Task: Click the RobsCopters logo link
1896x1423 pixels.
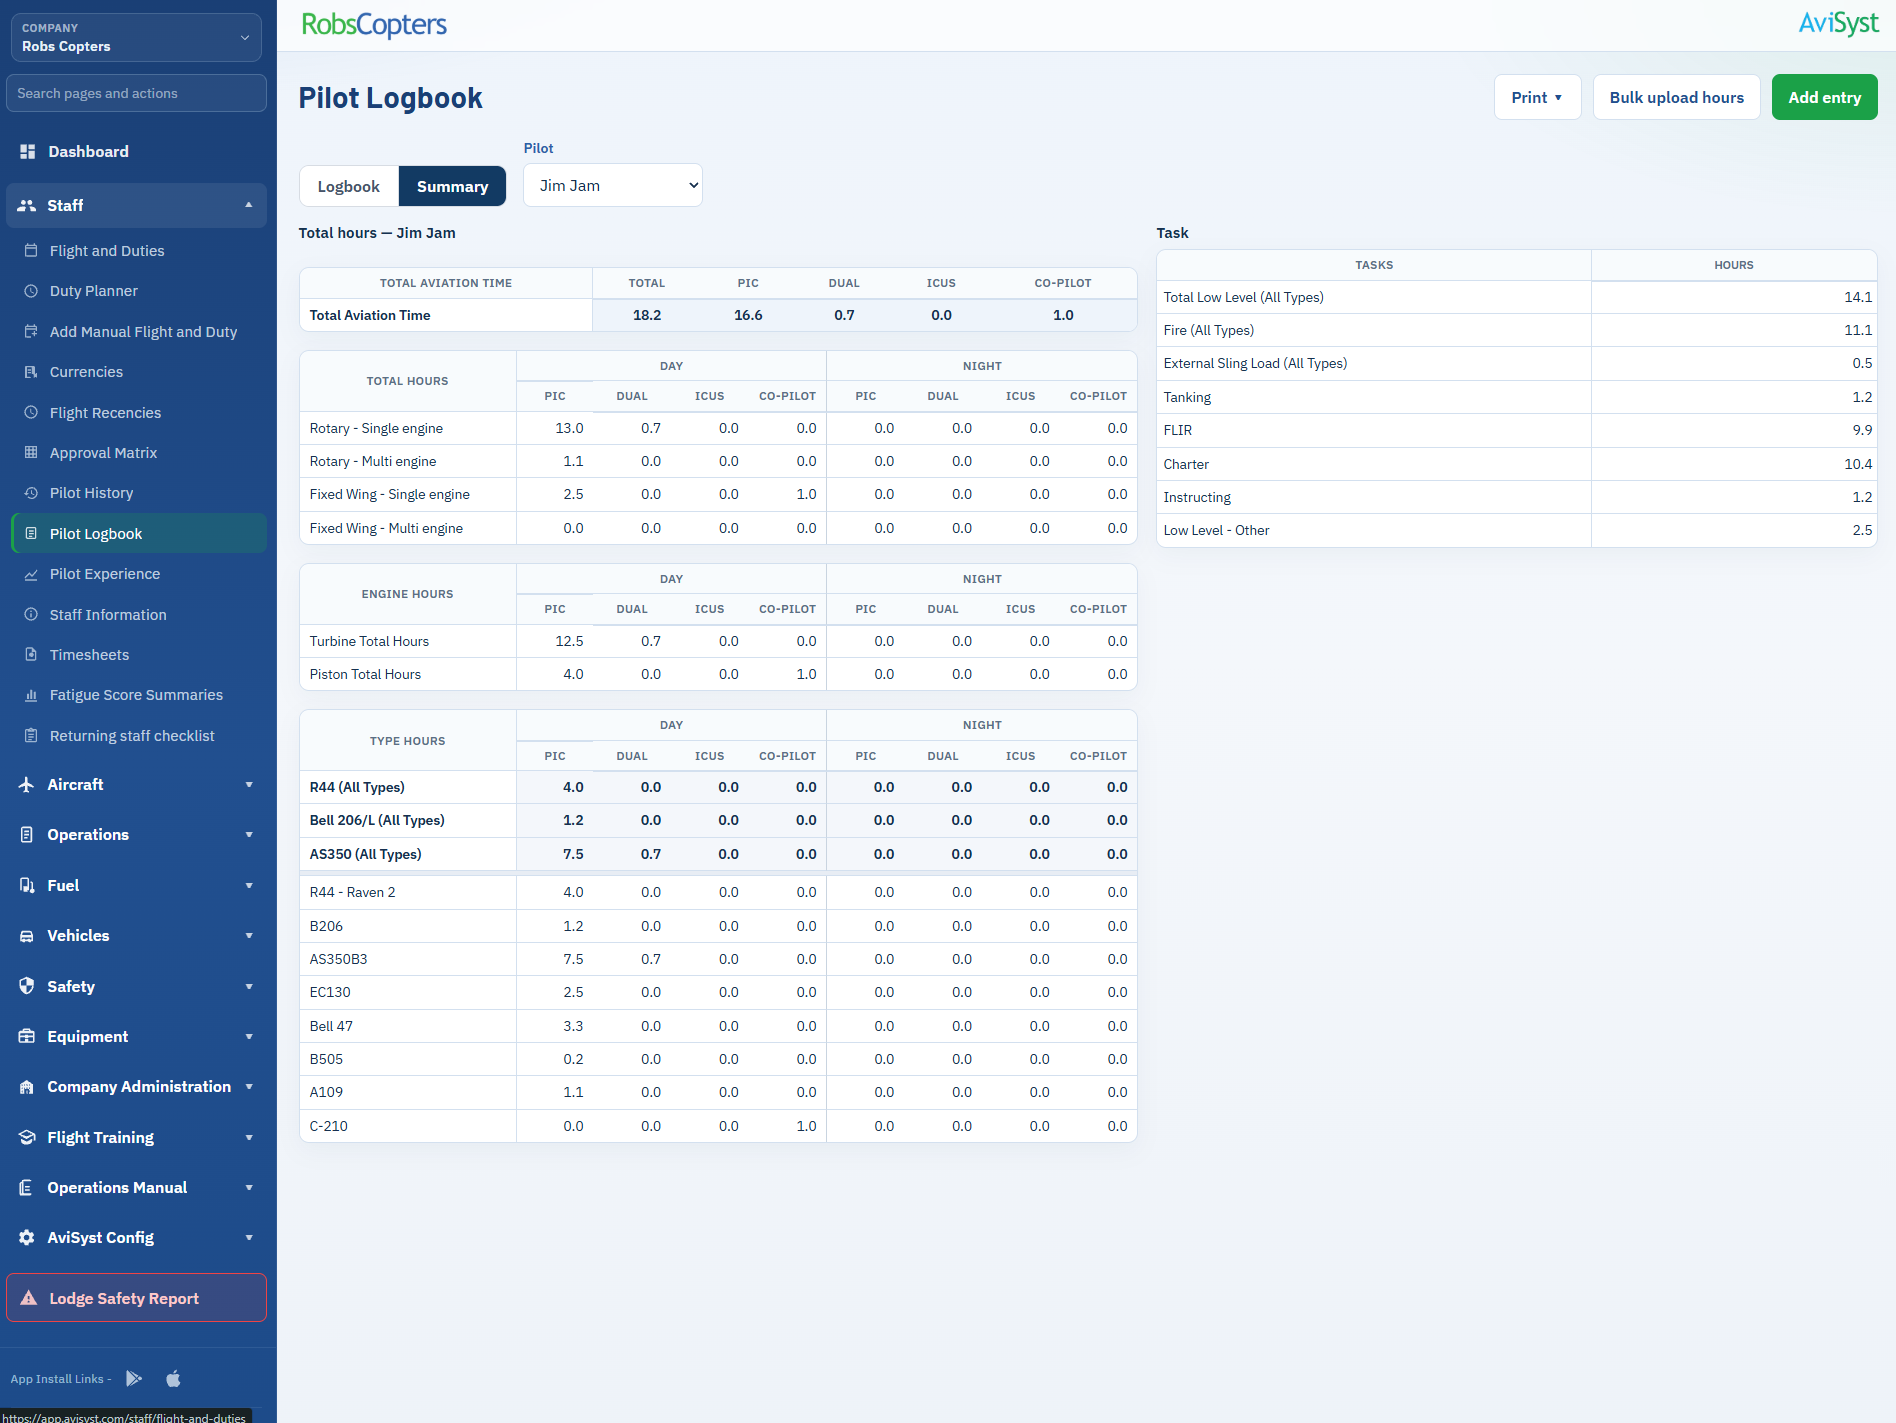Action: click(374, 24)
